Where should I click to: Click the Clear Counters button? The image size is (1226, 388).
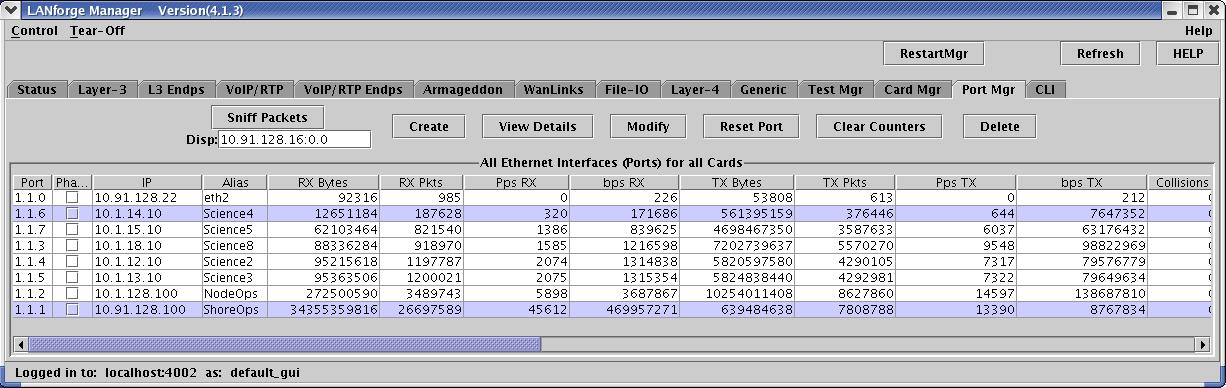tap(880, 126)
